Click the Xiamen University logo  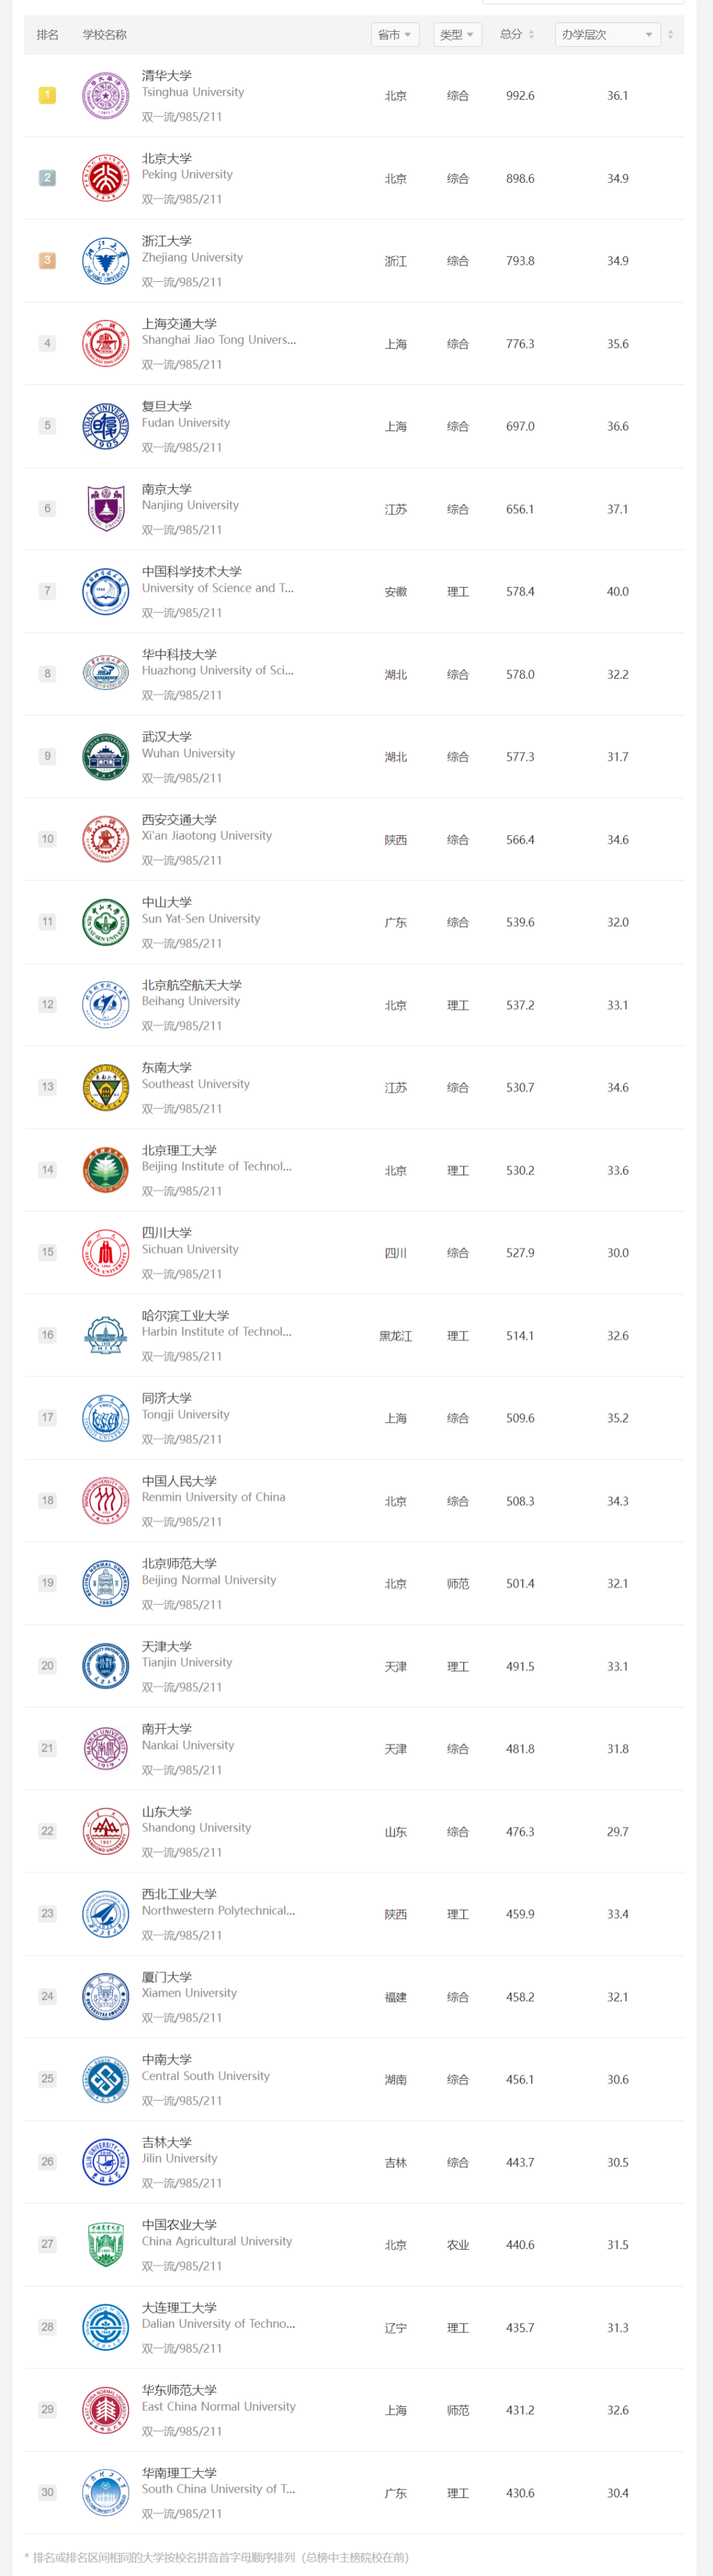(x=105, y=1997)
